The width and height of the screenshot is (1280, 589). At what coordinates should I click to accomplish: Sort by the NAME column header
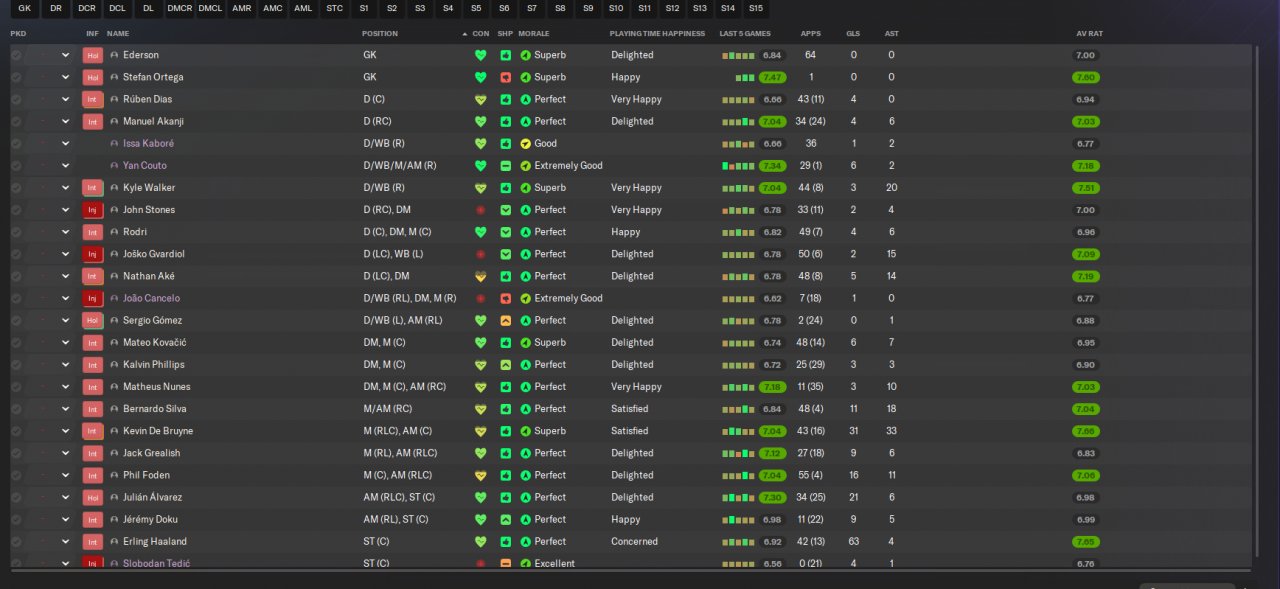click(118, 34)
